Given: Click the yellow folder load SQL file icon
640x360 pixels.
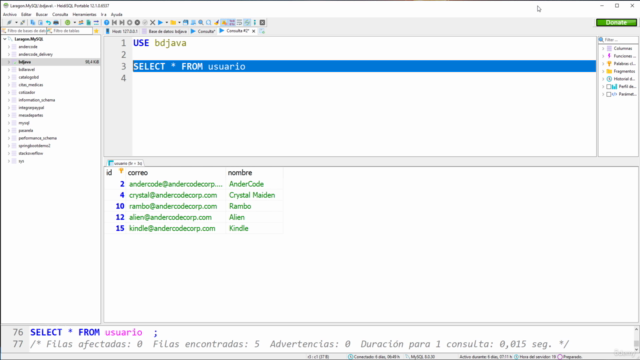Looking at the screenshot, I should (173, 22).
